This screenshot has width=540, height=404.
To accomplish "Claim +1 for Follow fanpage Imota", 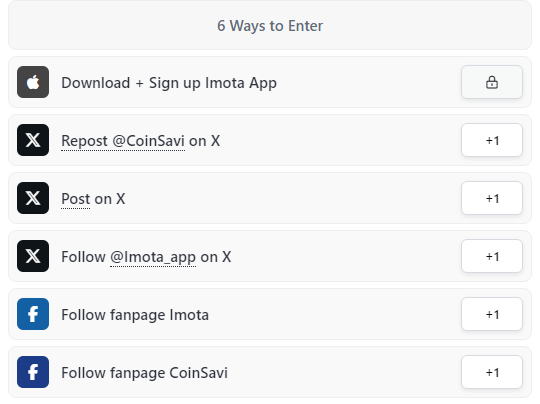I will 492,314.
